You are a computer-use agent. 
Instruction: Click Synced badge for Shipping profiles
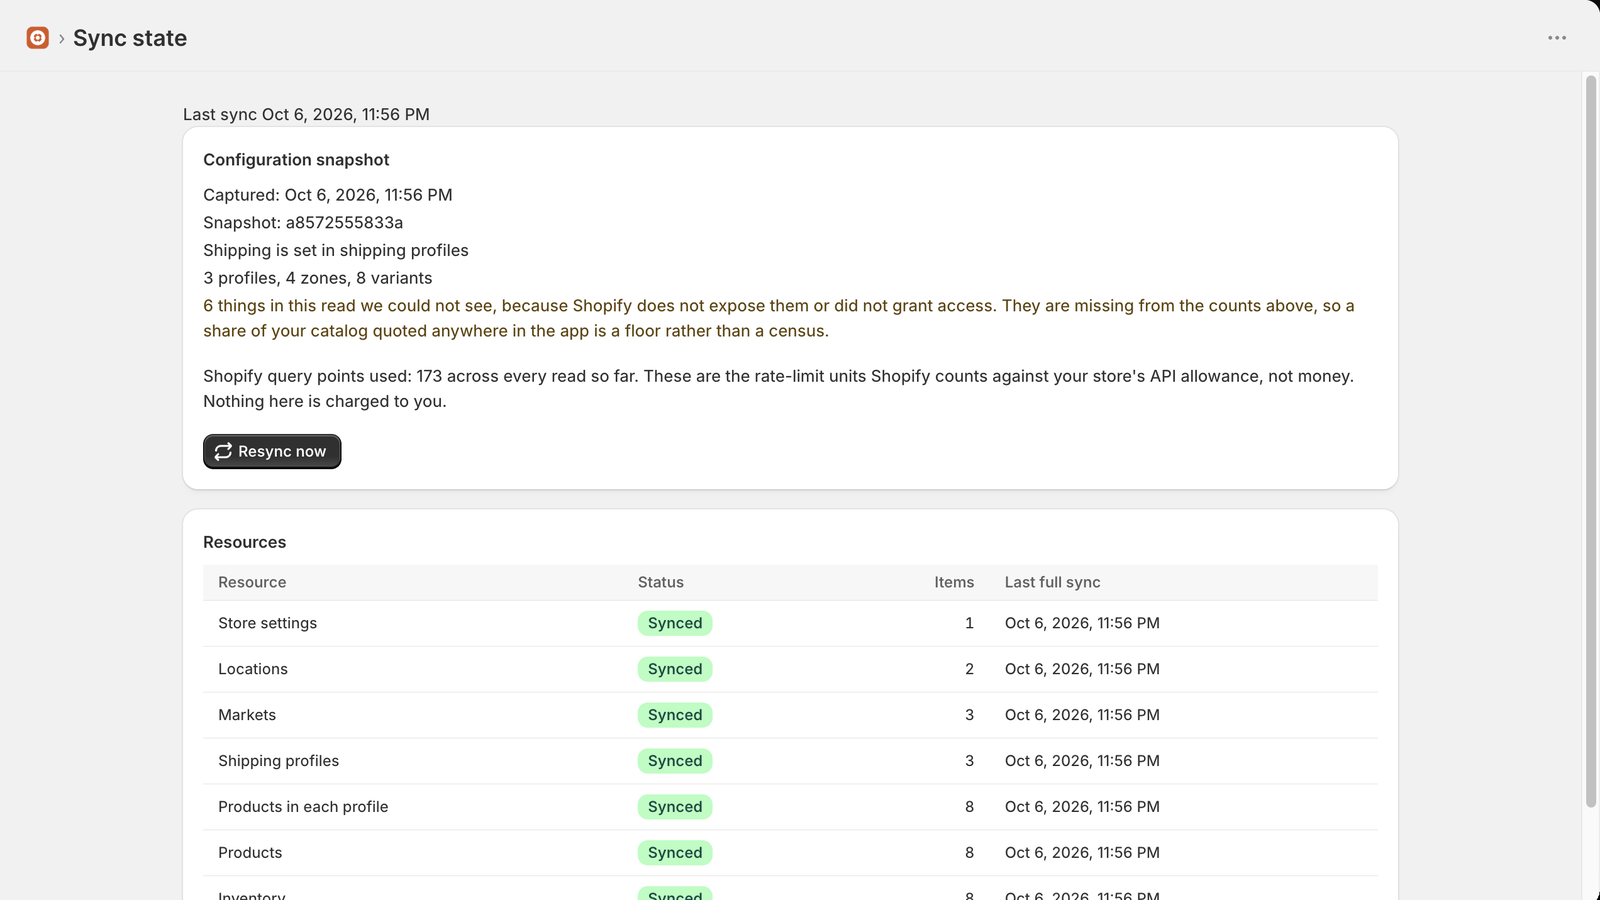point(675,761)
